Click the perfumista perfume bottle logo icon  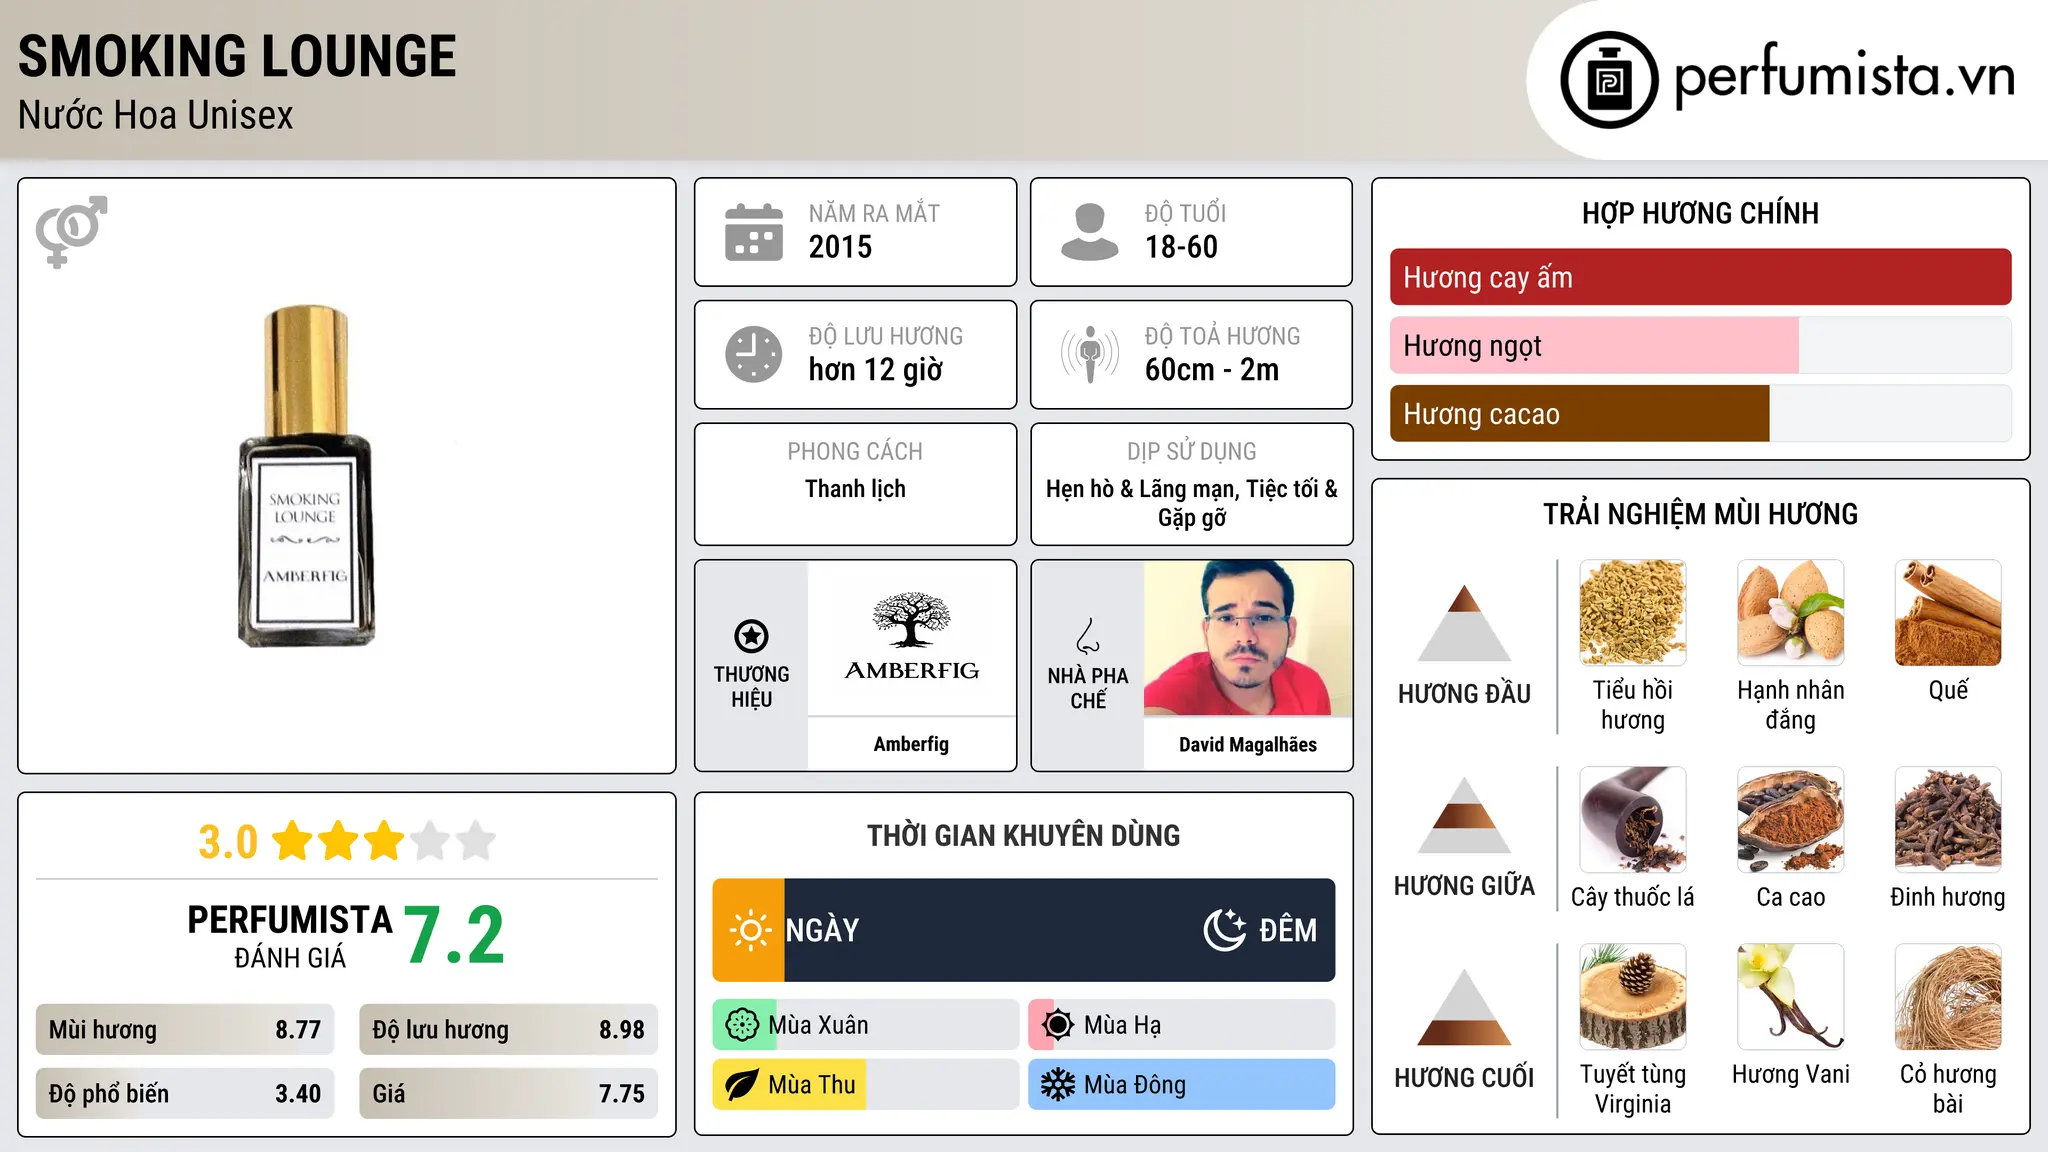[x=1609, y=80]
